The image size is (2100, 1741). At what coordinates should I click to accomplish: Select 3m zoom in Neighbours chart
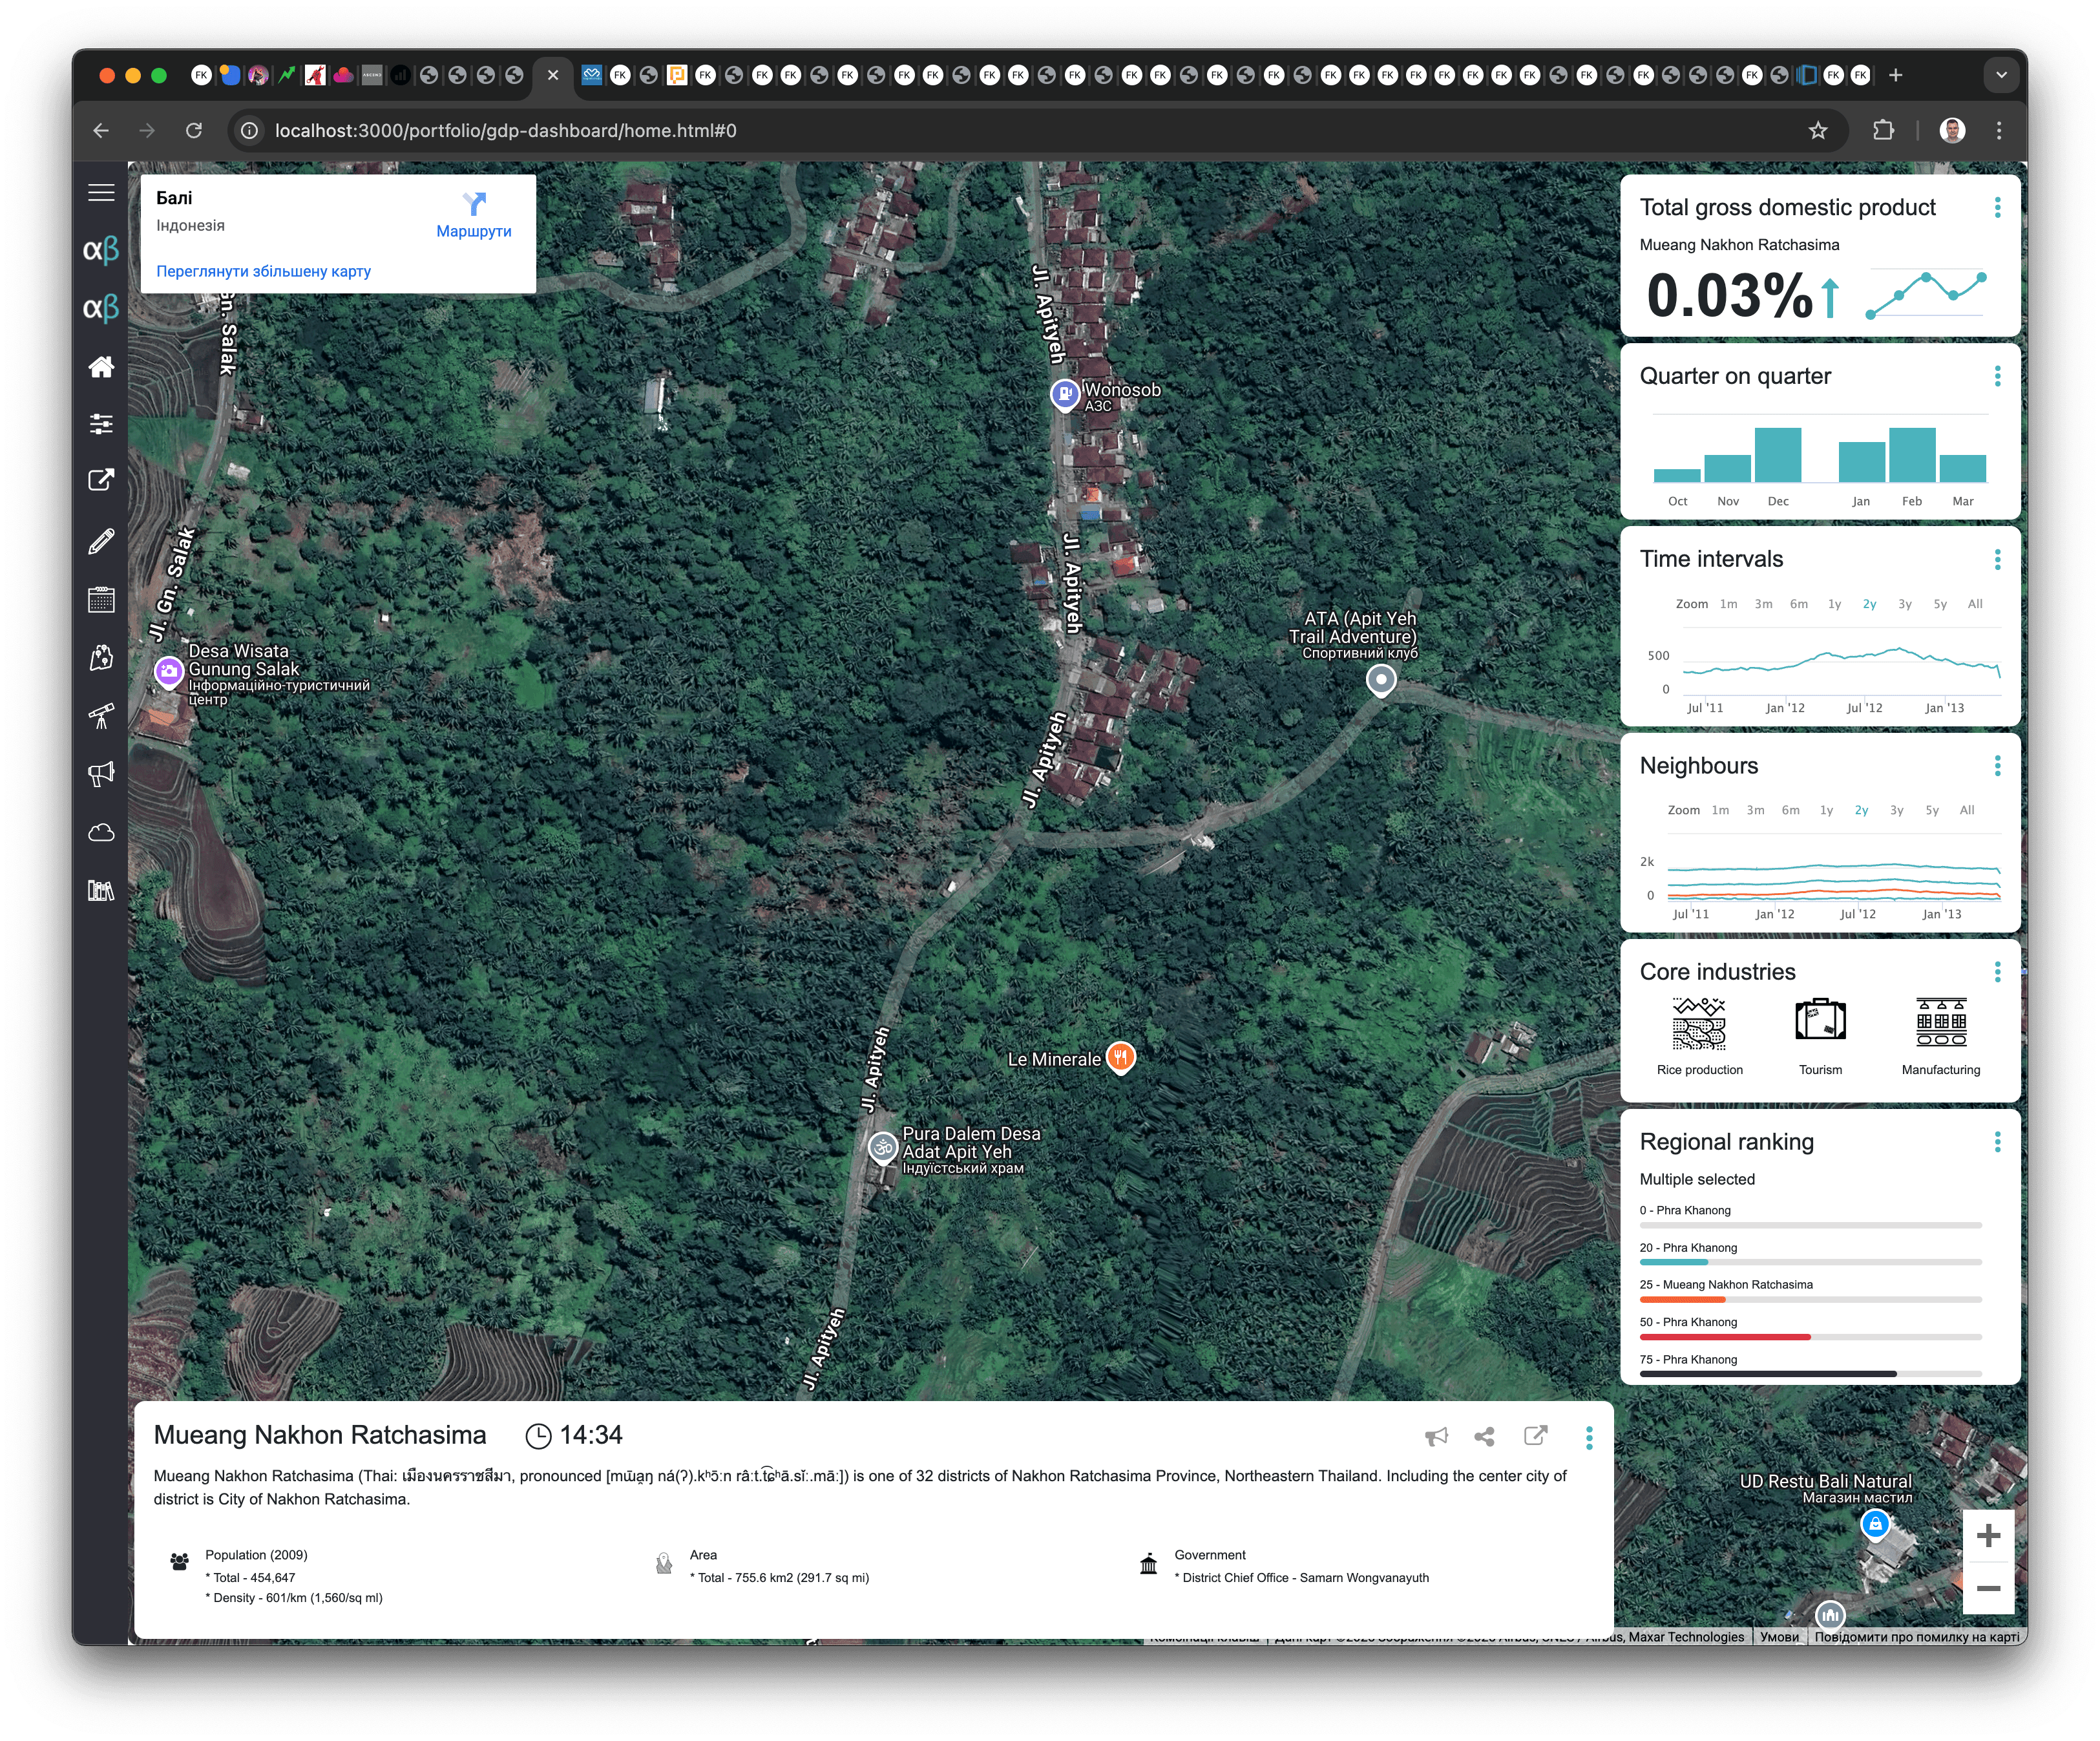tap(1755, 811)
